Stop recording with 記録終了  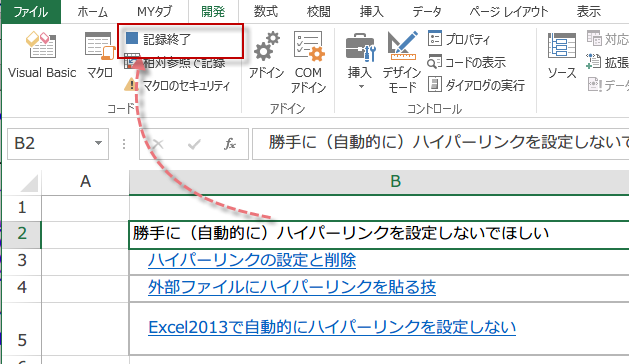159,39
